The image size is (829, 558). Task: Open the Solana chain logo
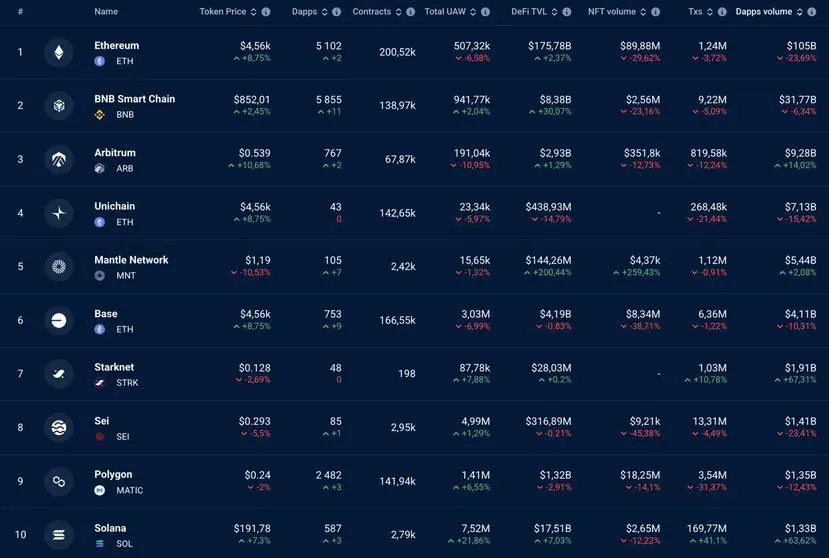point(59,535)
